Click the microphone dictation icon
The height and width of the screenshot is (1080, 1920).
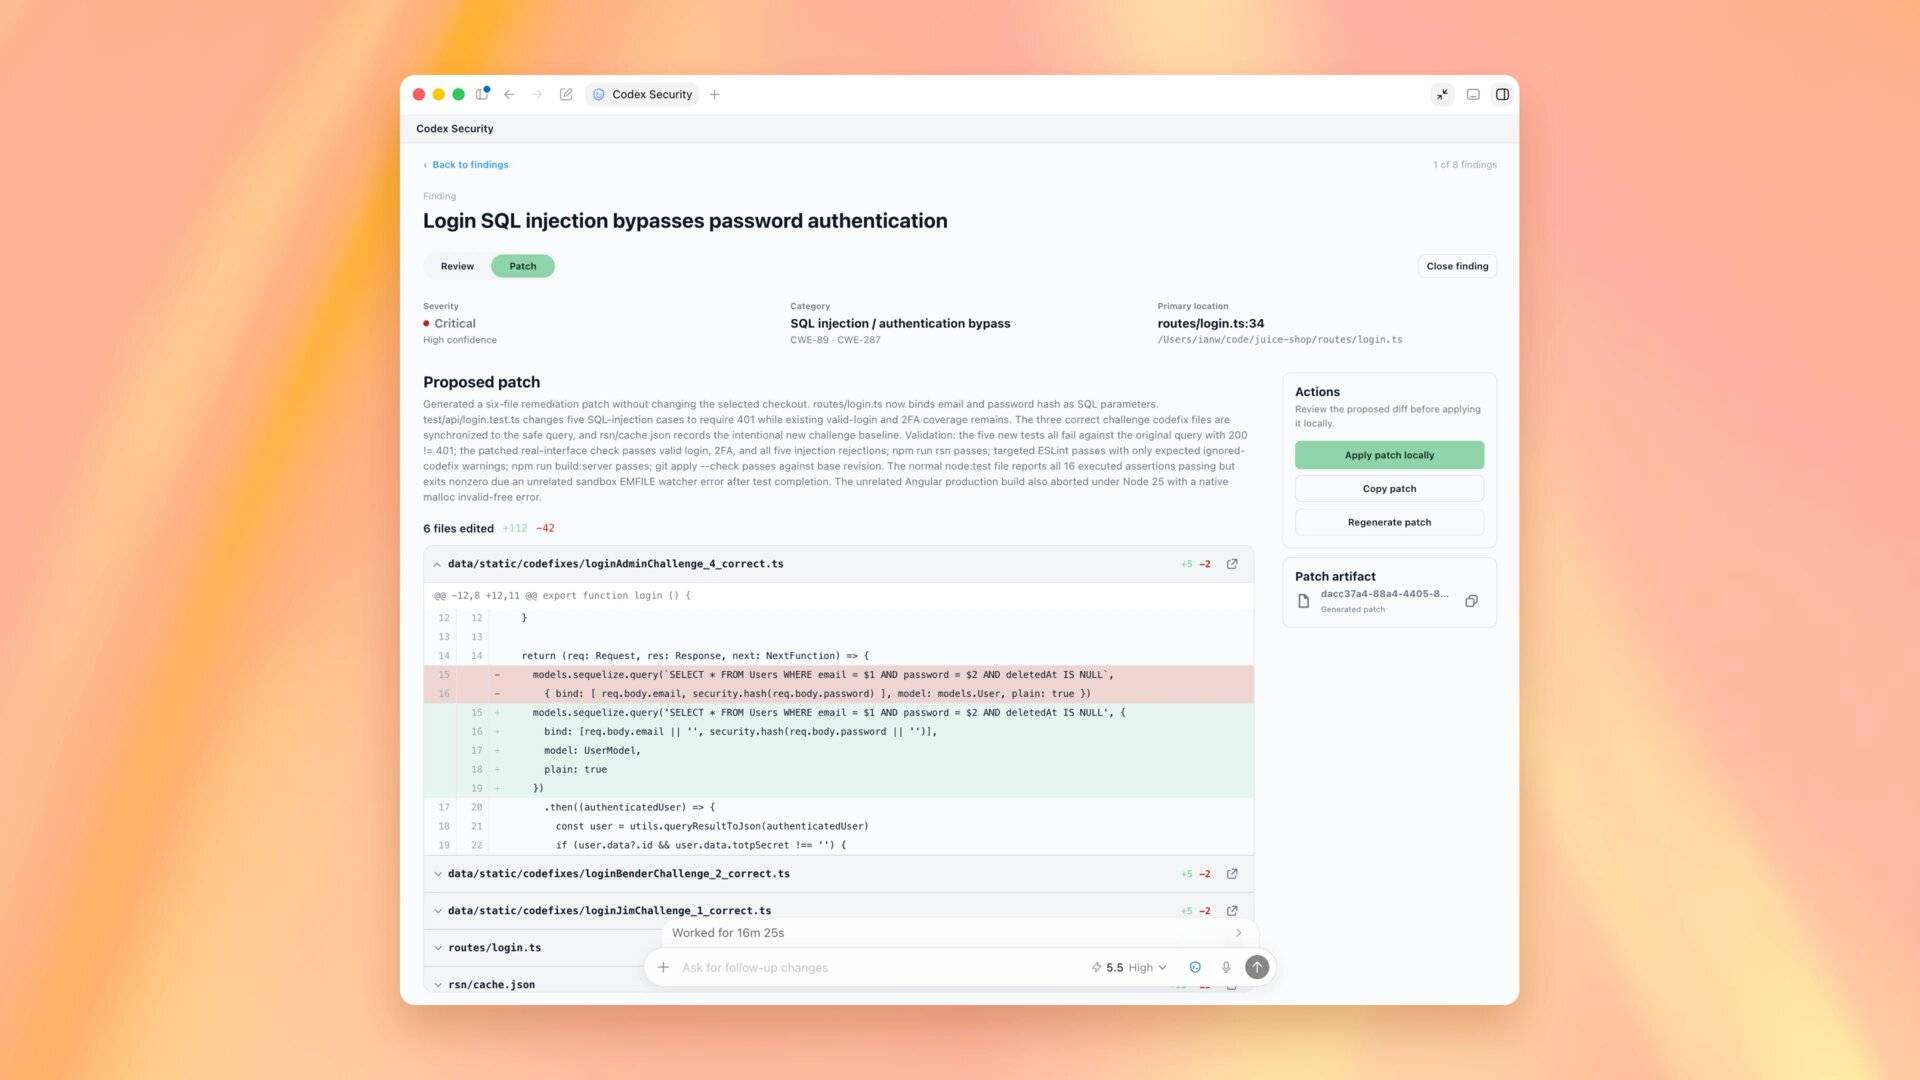(1226, 967)
